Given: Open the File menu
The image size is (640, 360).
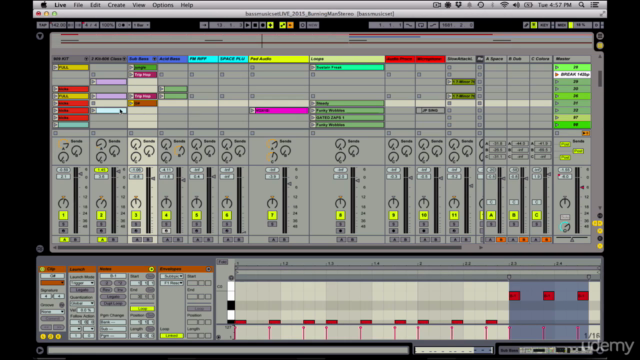Looking at the screenshot, I should (78, 5).
